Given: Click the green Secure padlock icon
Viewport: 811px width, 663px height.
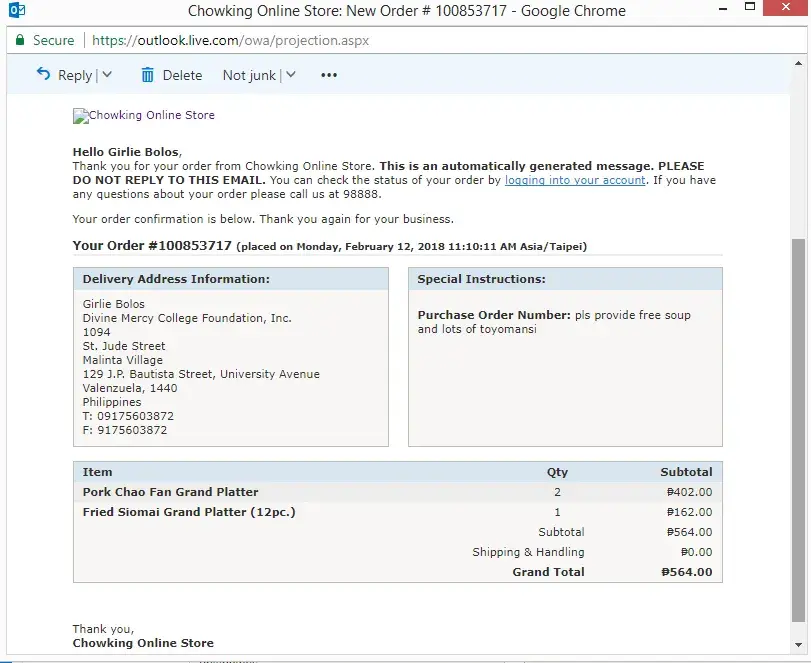Looking at the screenshot, I should tap(19, 41).
